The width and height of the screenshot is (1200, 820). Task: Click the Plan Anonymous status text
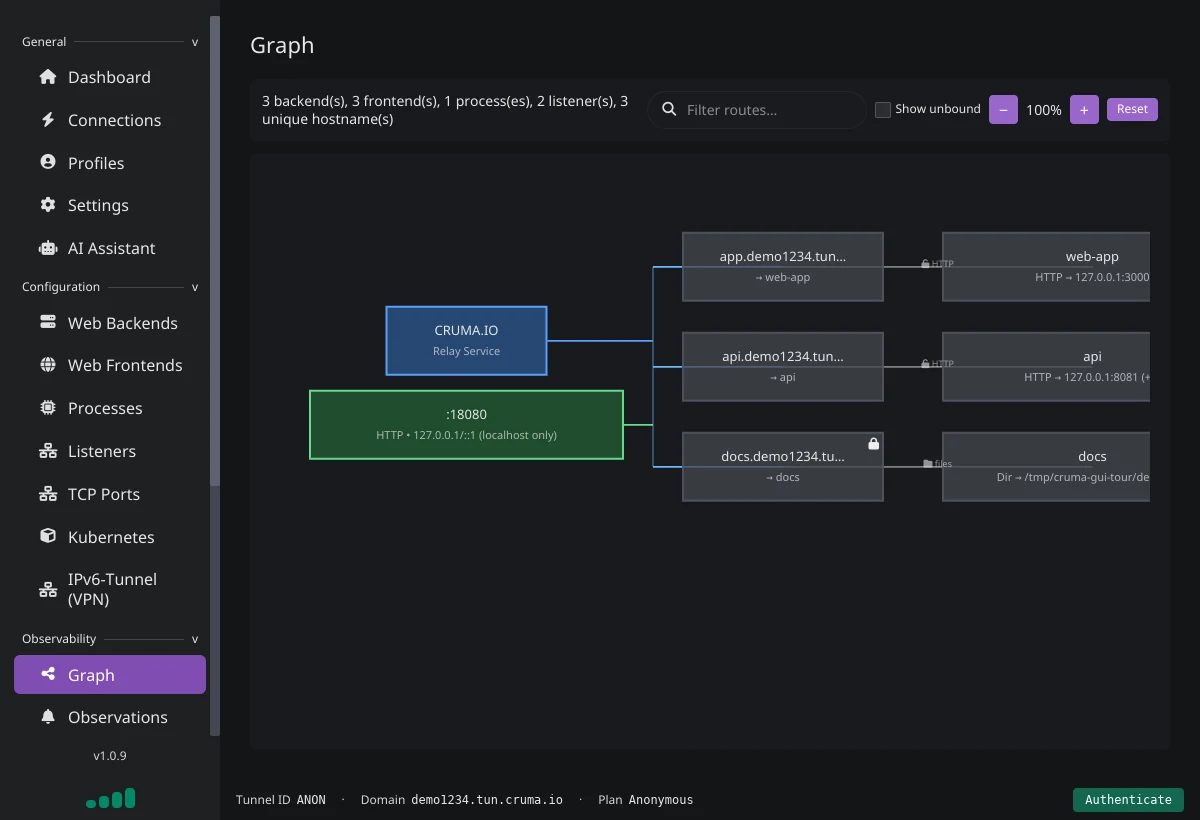645,800
